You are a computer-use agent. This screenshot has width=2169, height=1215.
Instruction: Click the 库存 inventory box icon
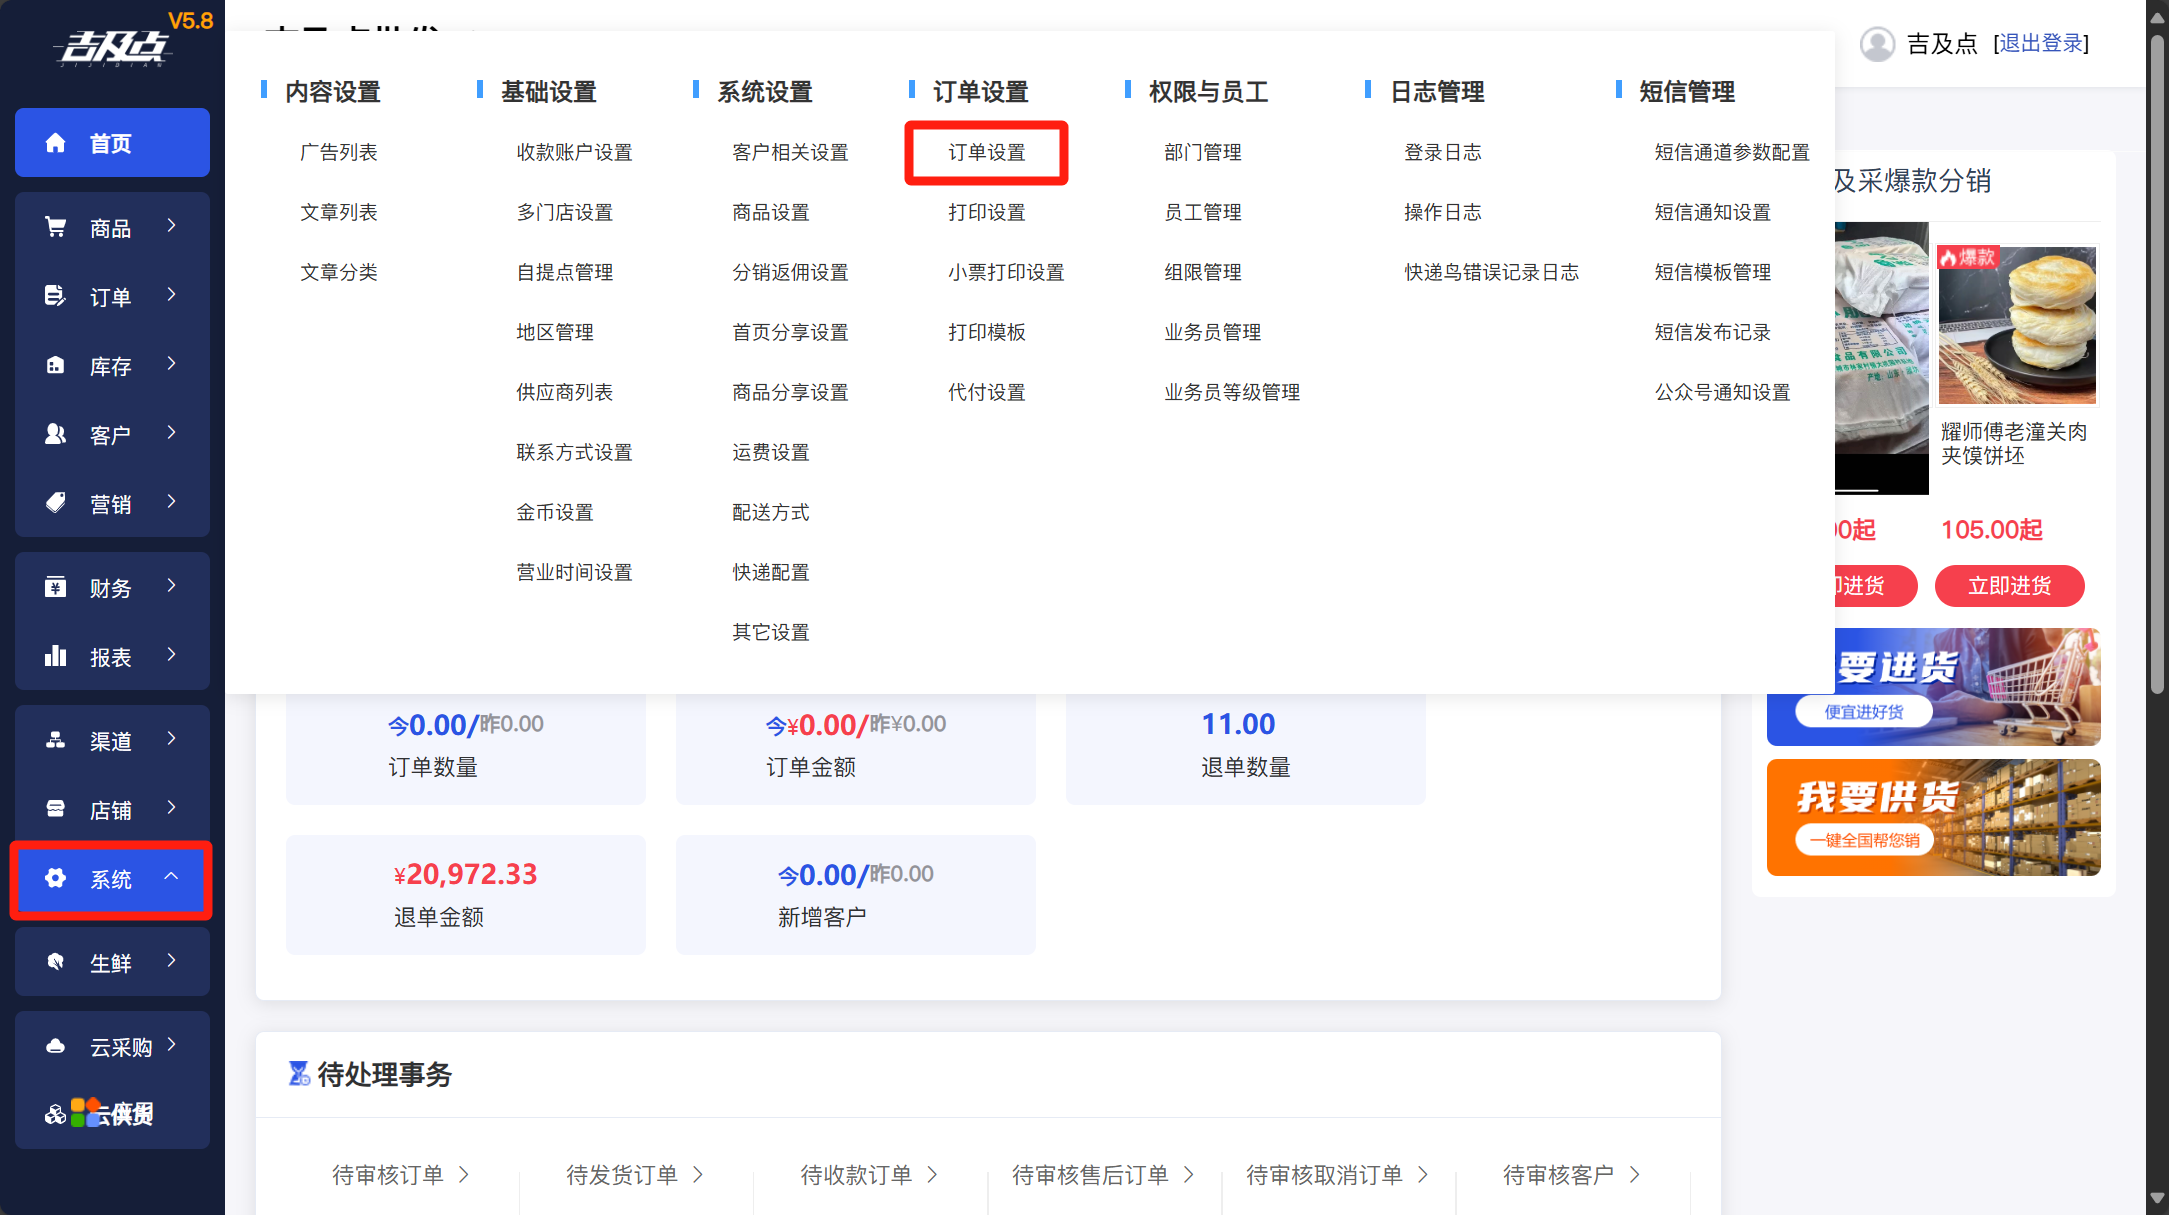56,366
